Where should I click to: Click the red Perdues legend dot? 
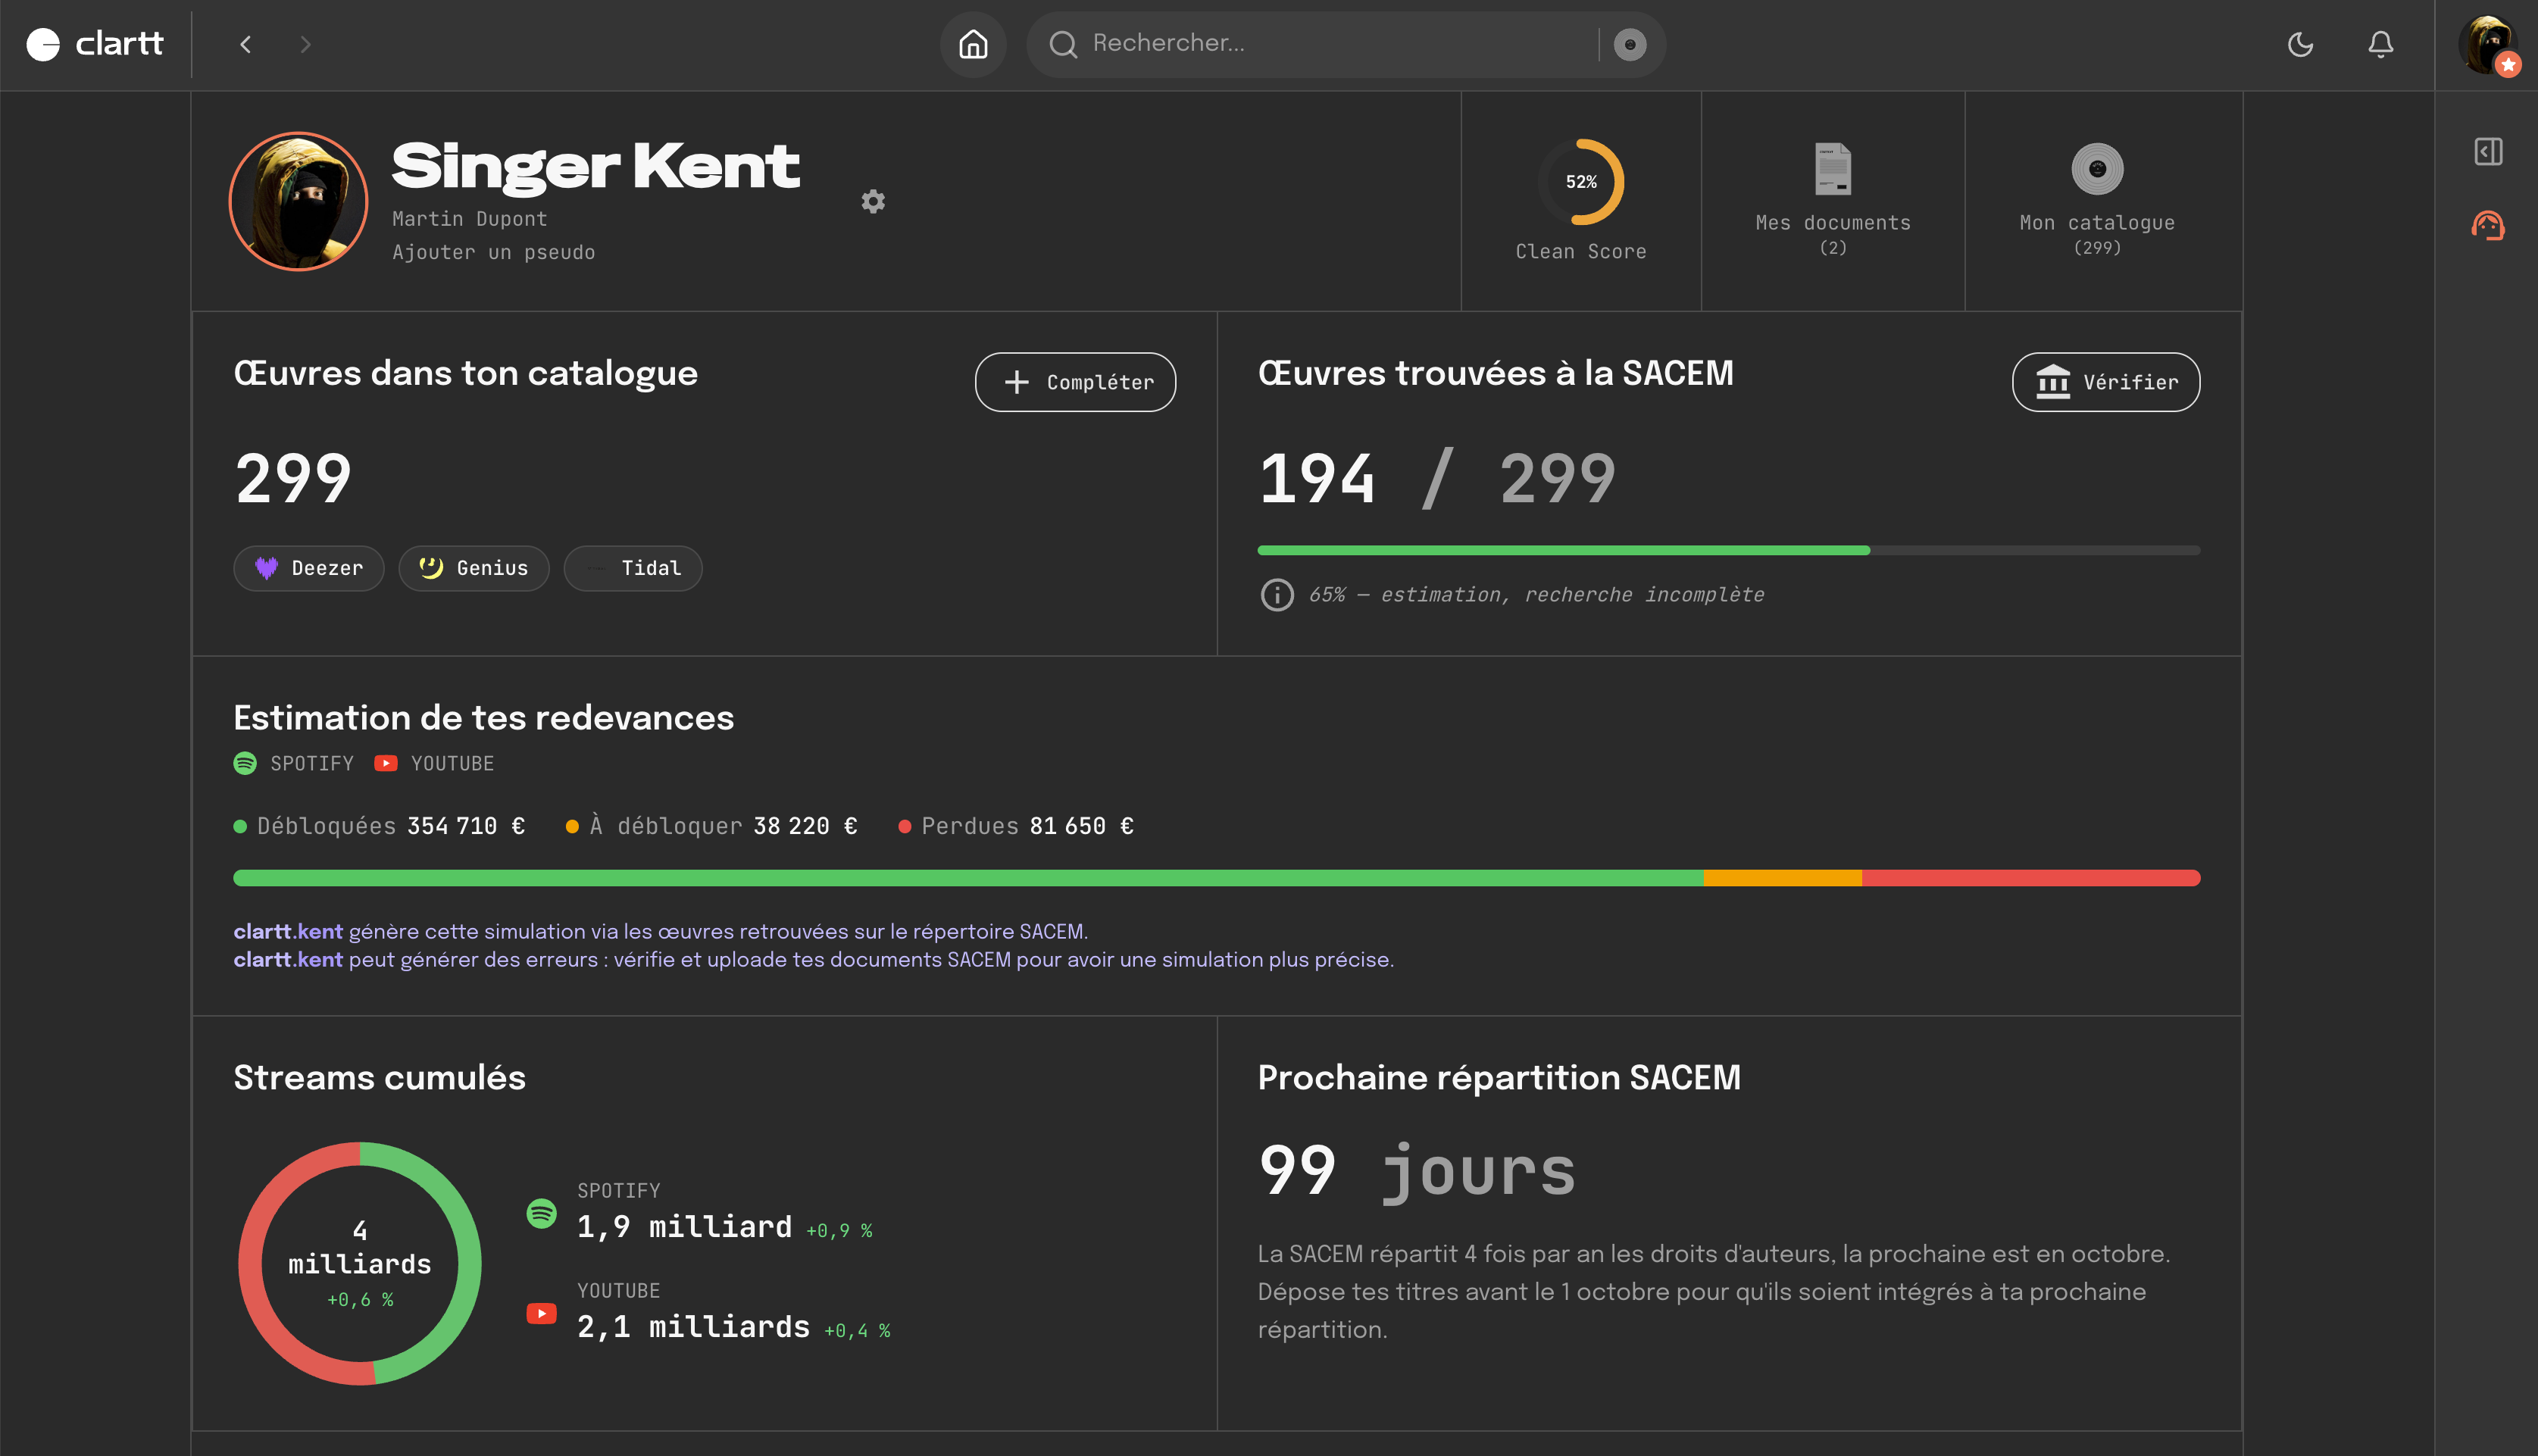click(x=904, y=826)
